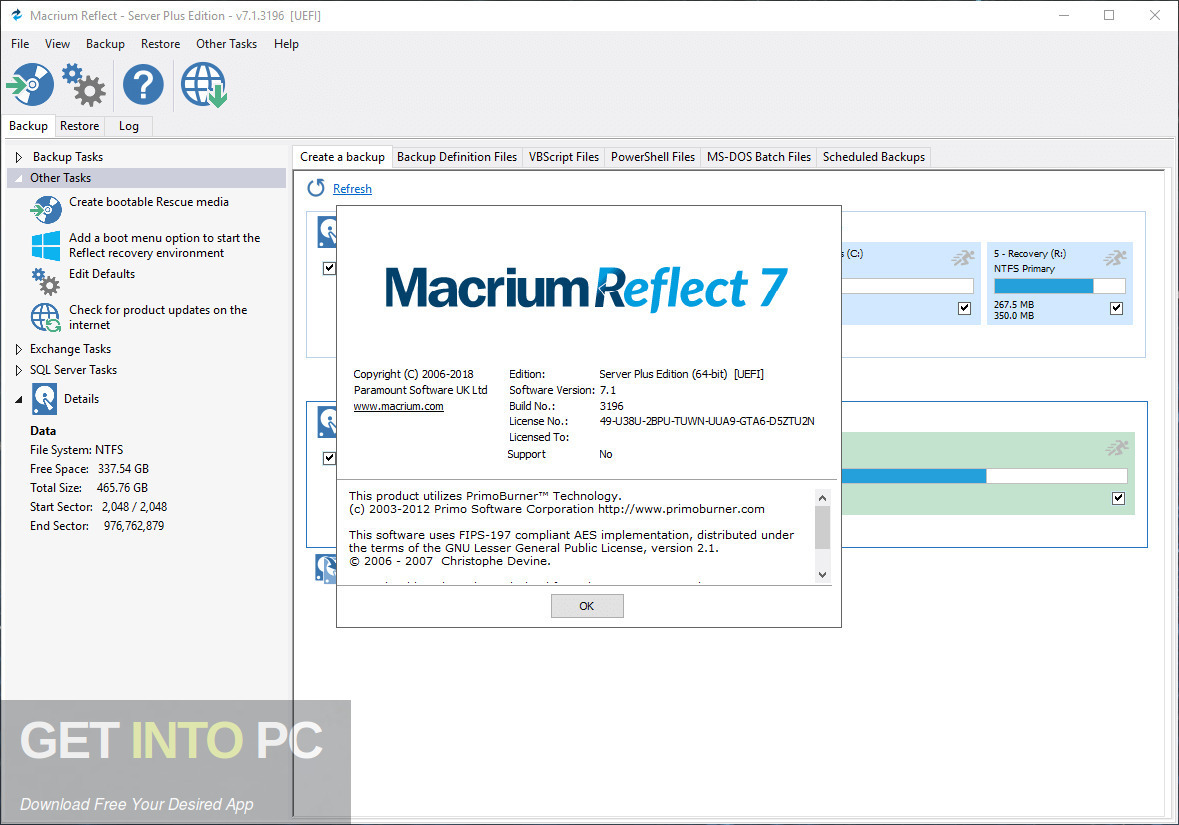Image resolution: width=1179 pixels, height=825 pixels.
Task: Open the File menu
Action: [20, 44]
